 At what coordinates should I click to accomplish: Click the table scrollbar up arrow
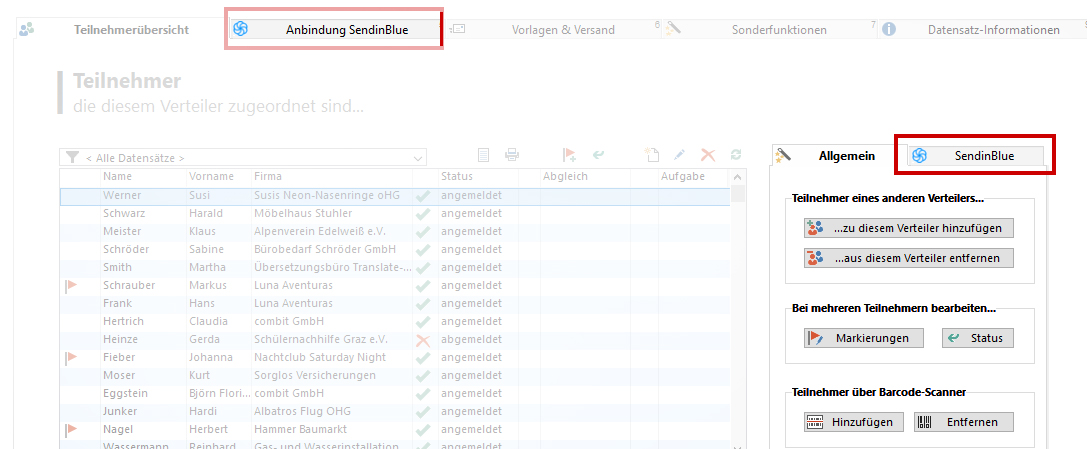click(738, 177)
